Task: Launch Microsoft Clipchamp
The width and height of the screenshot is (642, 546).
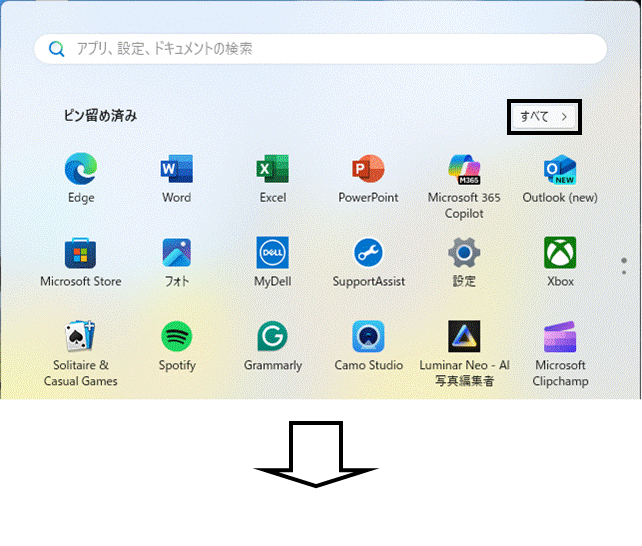Action: click(560, 354)
